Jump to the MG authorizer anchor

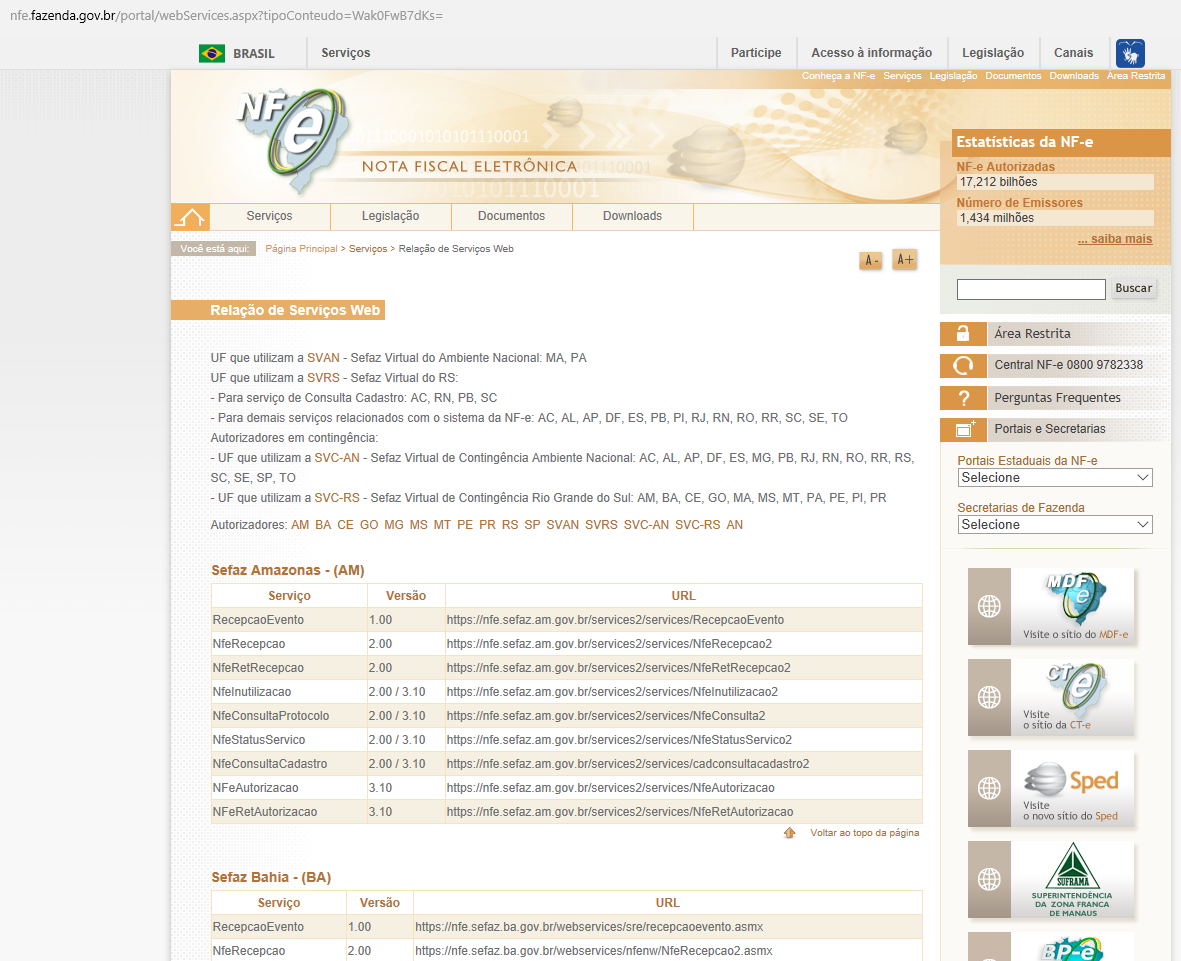tap(394, 525)
